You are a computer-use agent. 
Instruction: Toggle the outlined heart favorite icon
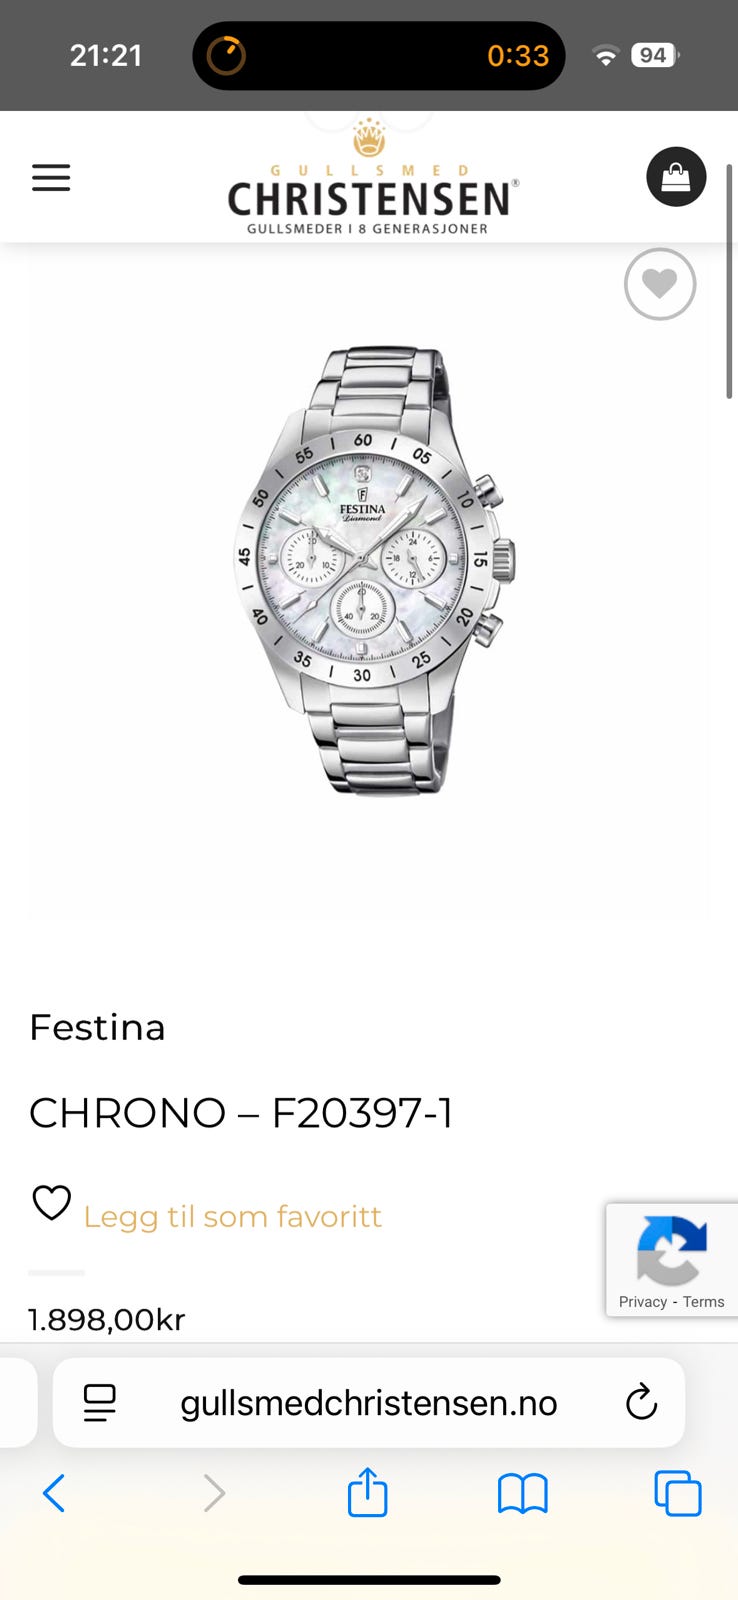coord(52,1202)
